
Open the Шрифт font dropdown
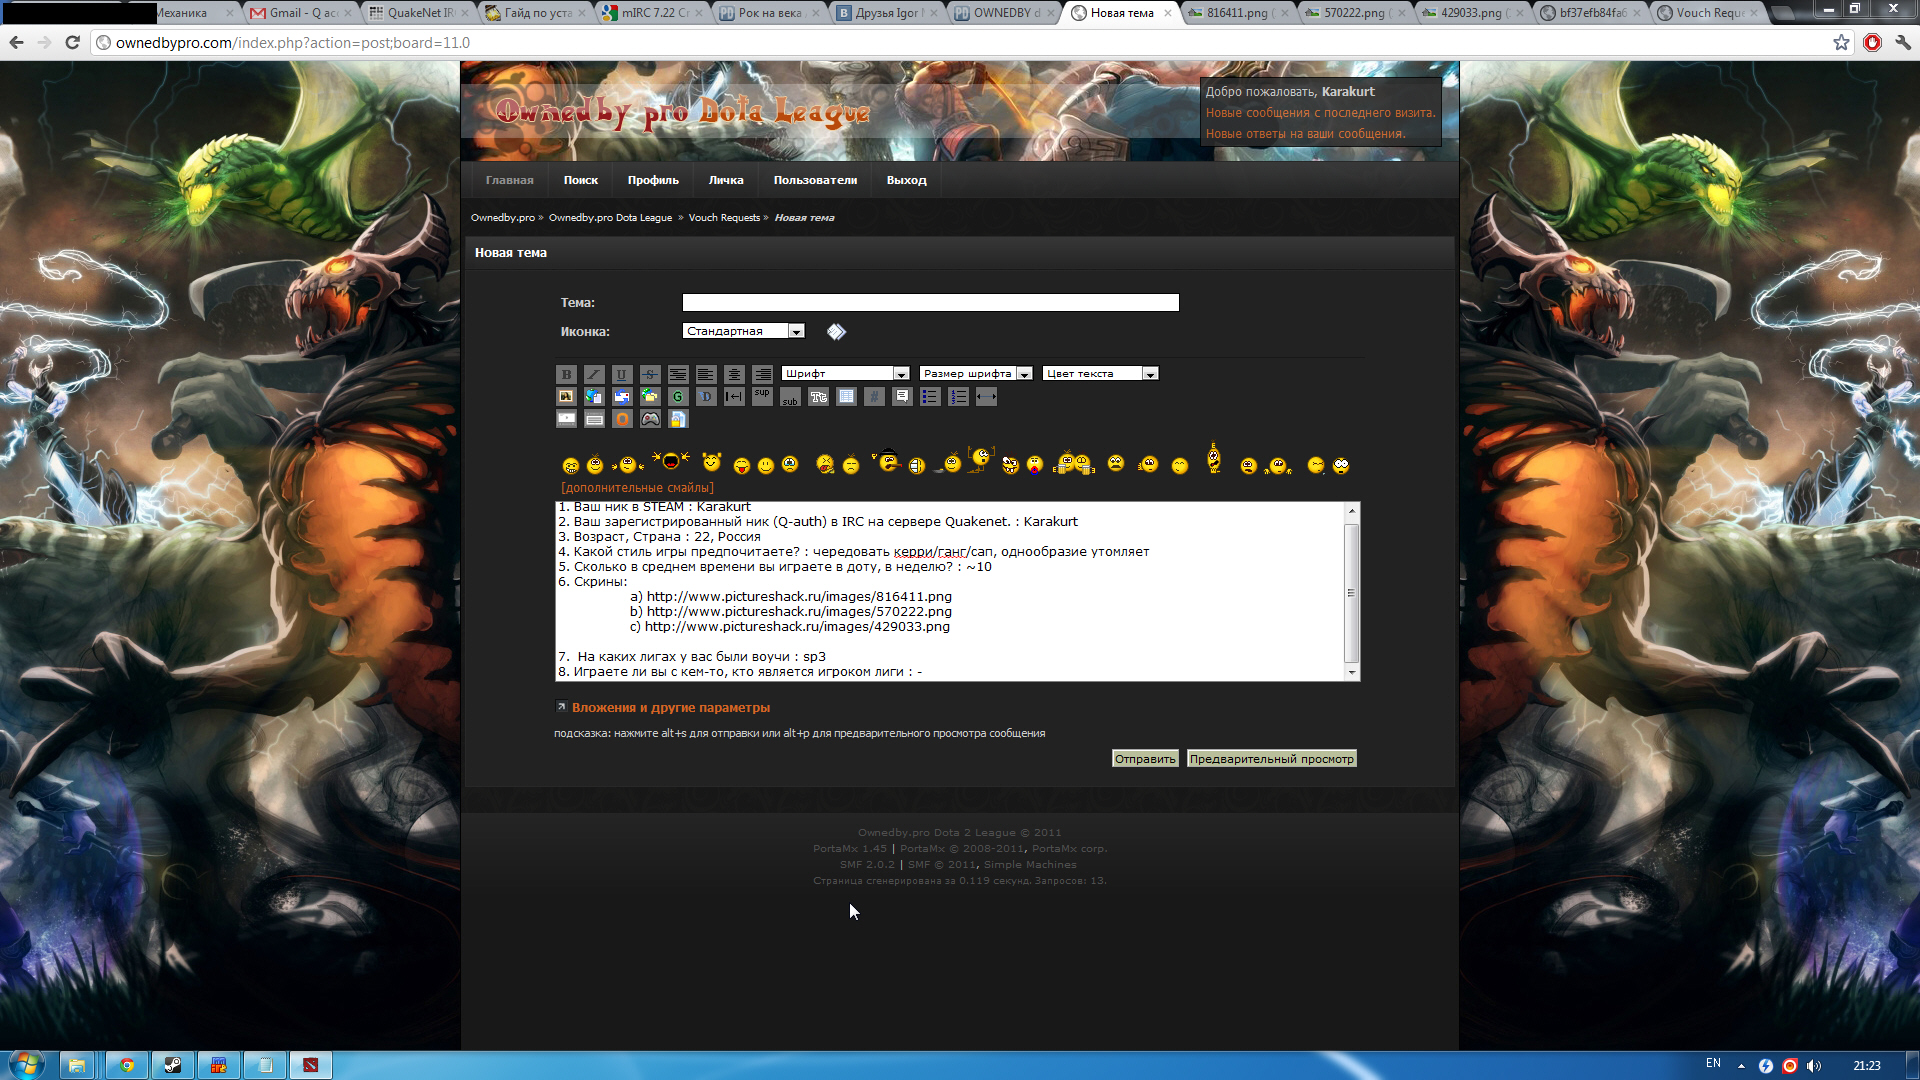845,374
